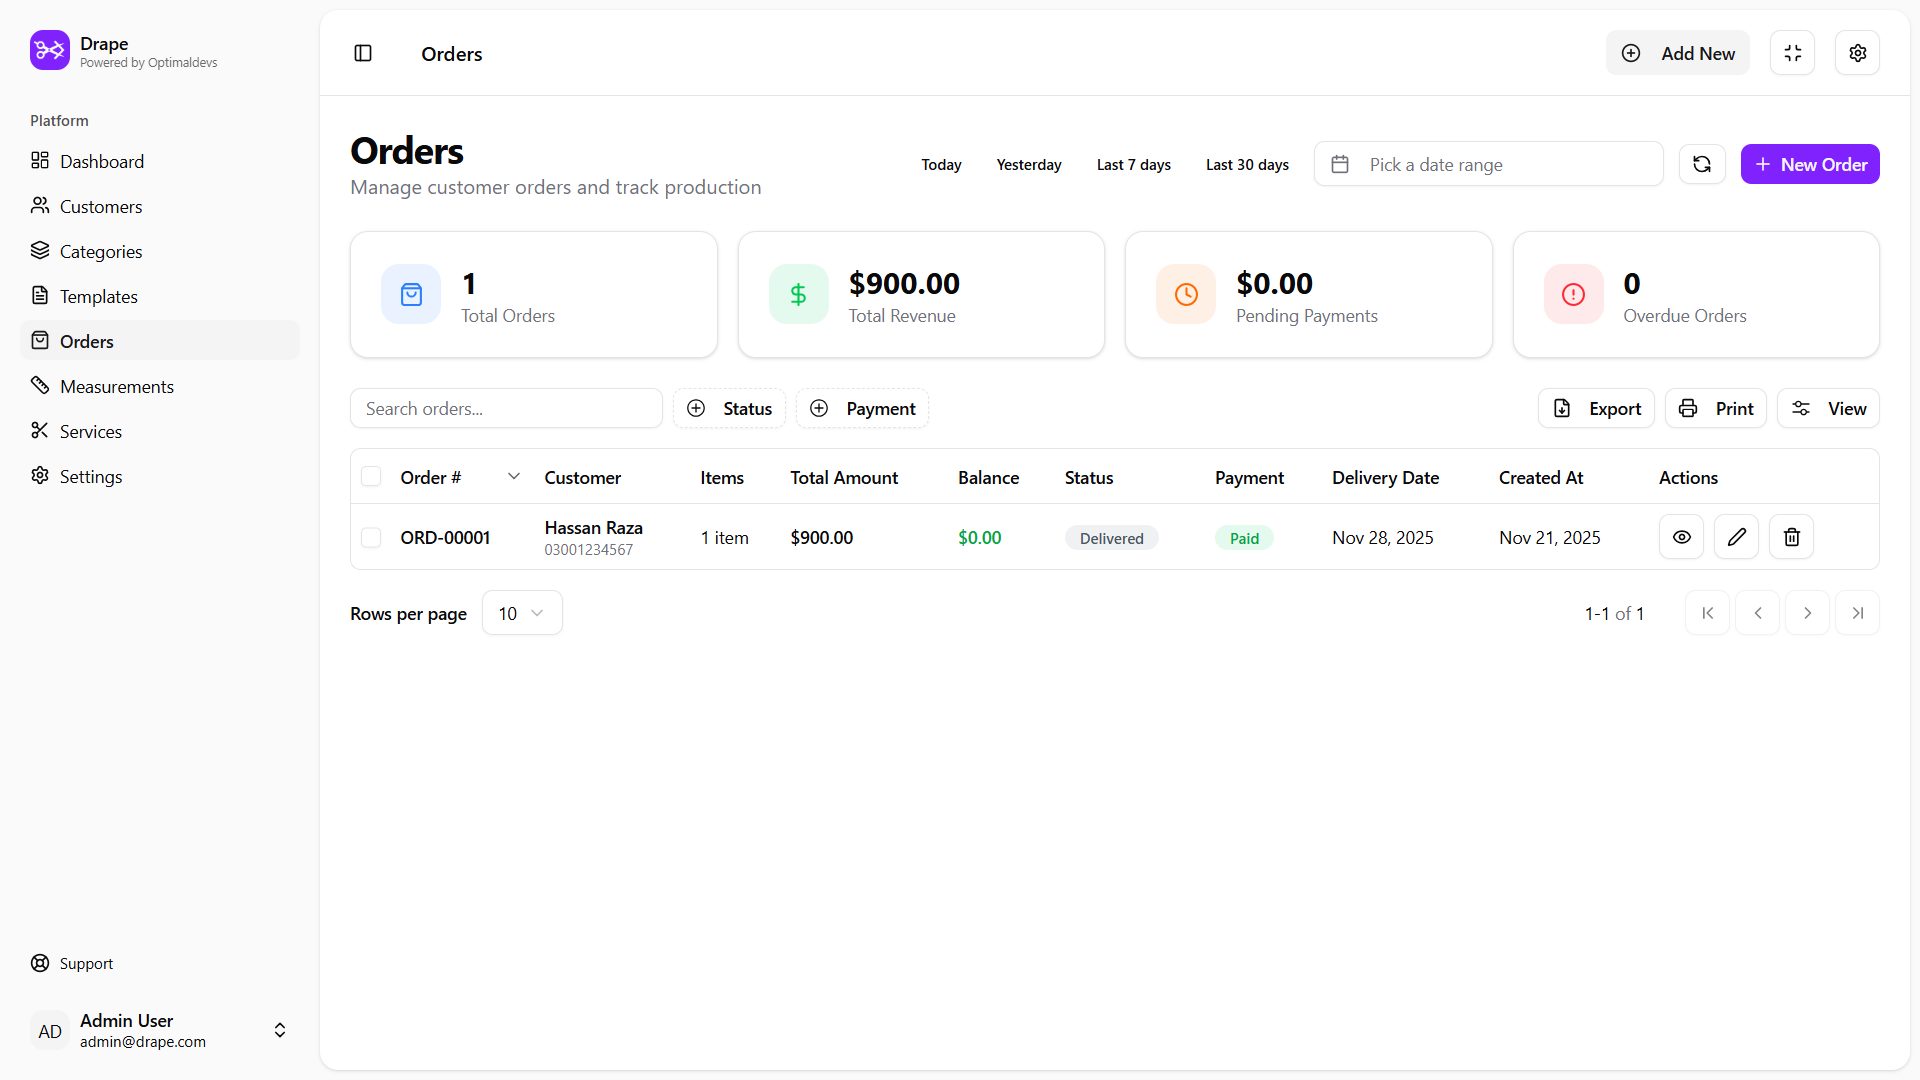Collapse the sidebar with the panel toggle icon
1920x1080 pixels.
click(362, 53)
